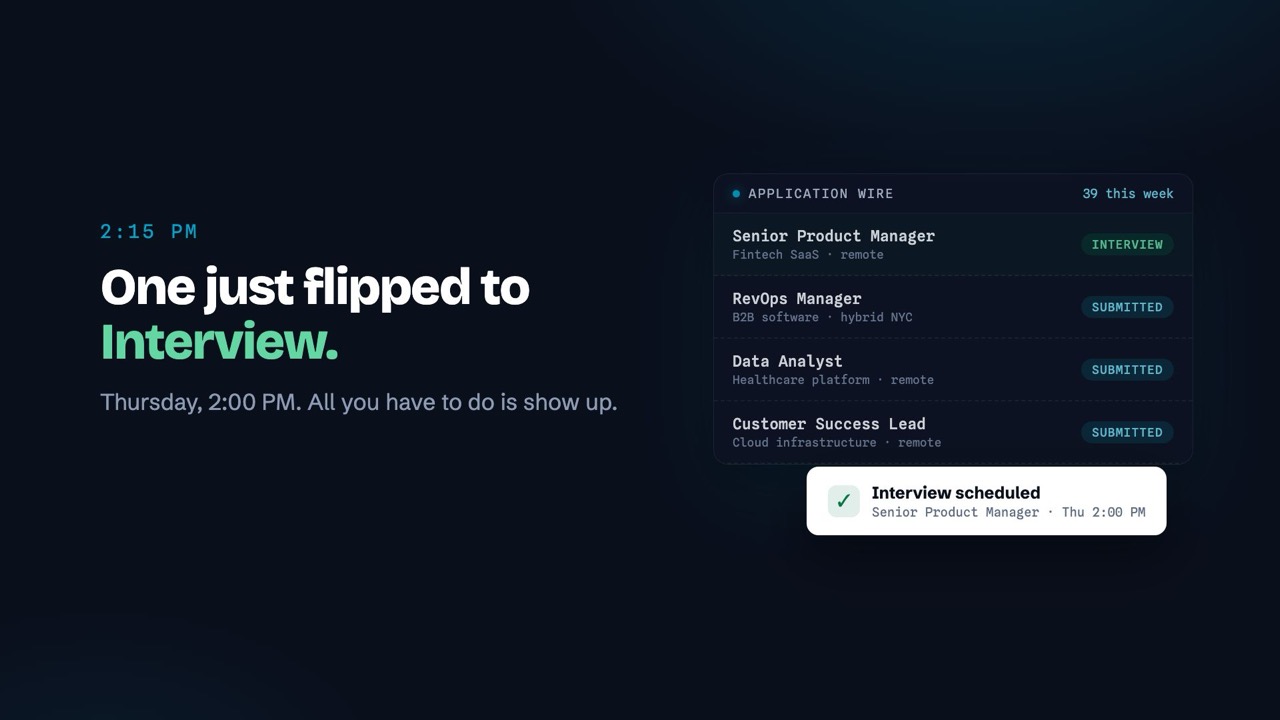
Task: Click the "Interview scheduled" notification title
Action: [956, 493]
